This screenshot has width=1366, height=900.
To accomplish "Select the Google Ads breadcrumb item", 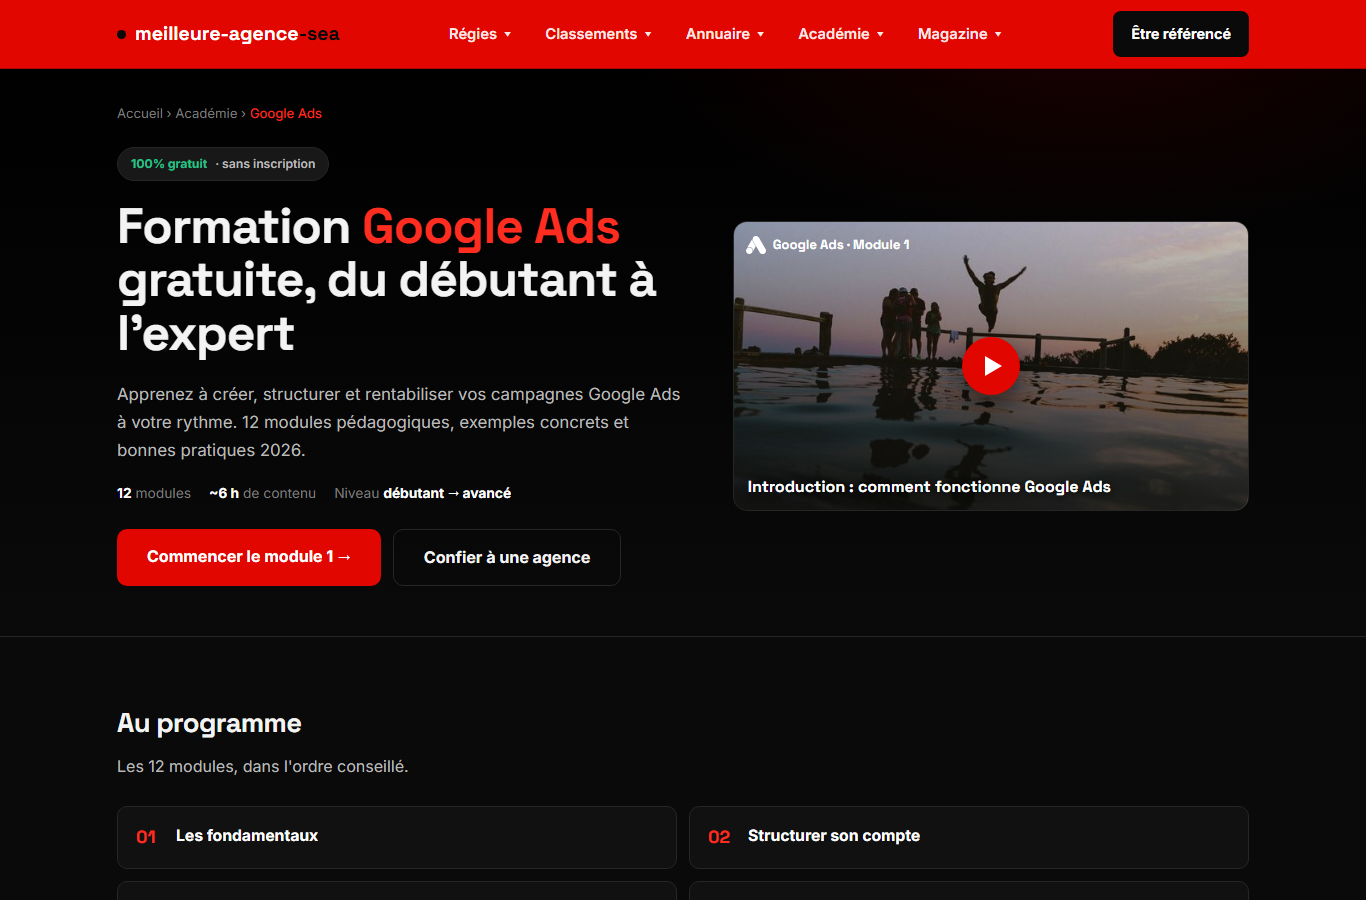I will click(x=286, y=113).
